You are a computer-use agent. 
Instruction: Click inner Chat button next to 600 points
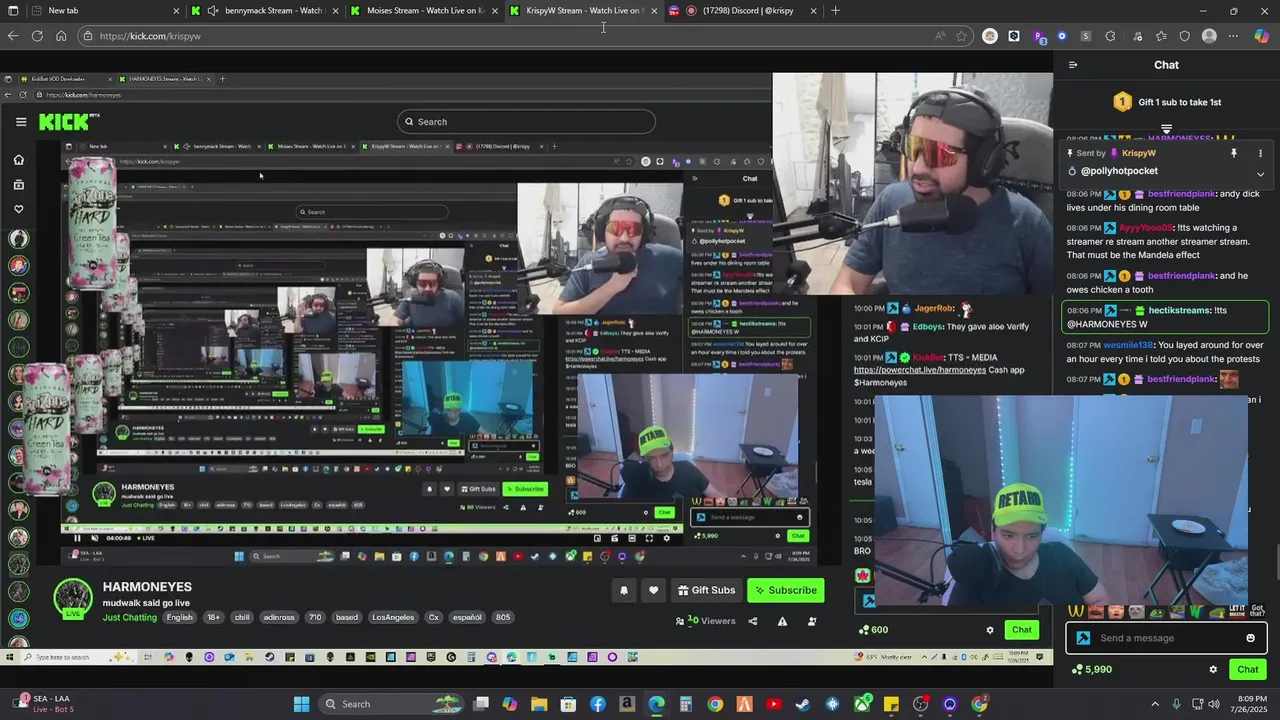pyautogui.click(x=1021, y=630)
